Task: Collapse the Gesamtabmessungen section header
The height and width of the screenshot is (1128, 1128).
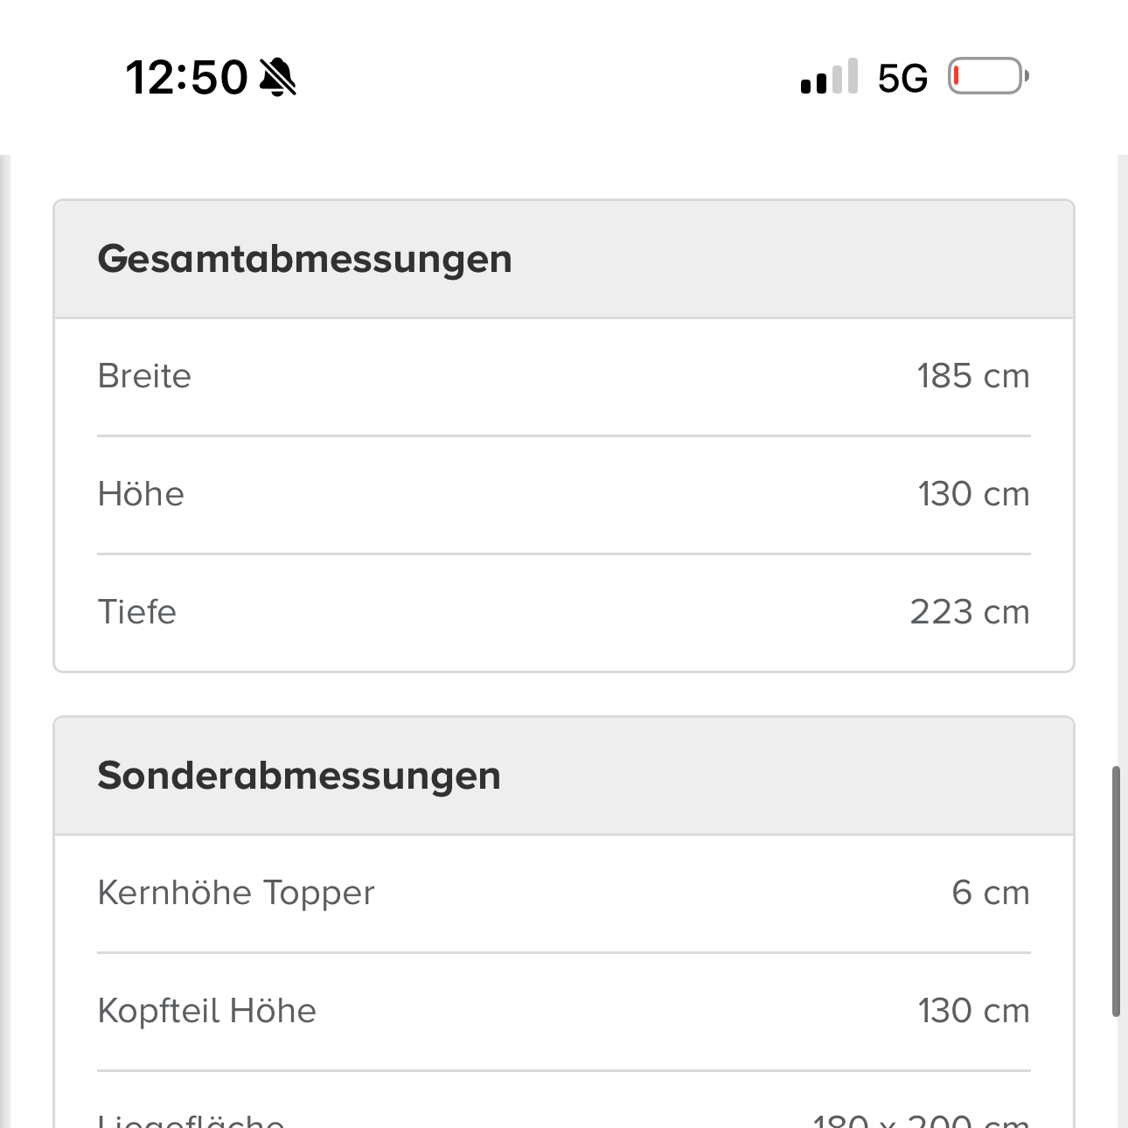Action: tap(564, 259)
